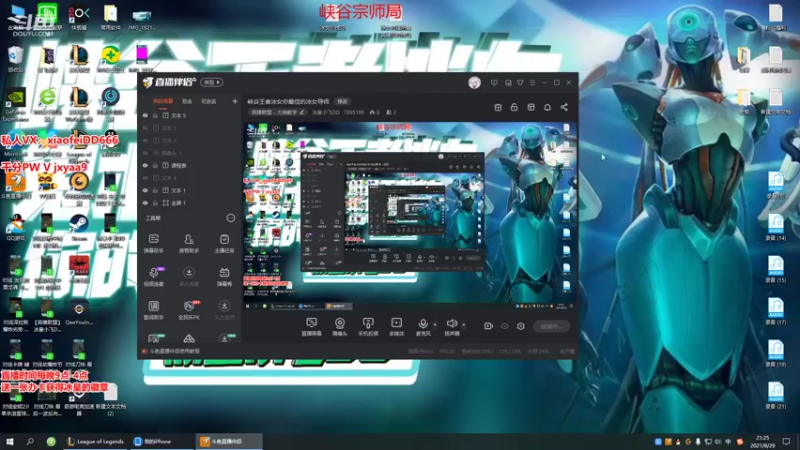
Task: Select the 文本 4 layer row
Action: point(189,178)
